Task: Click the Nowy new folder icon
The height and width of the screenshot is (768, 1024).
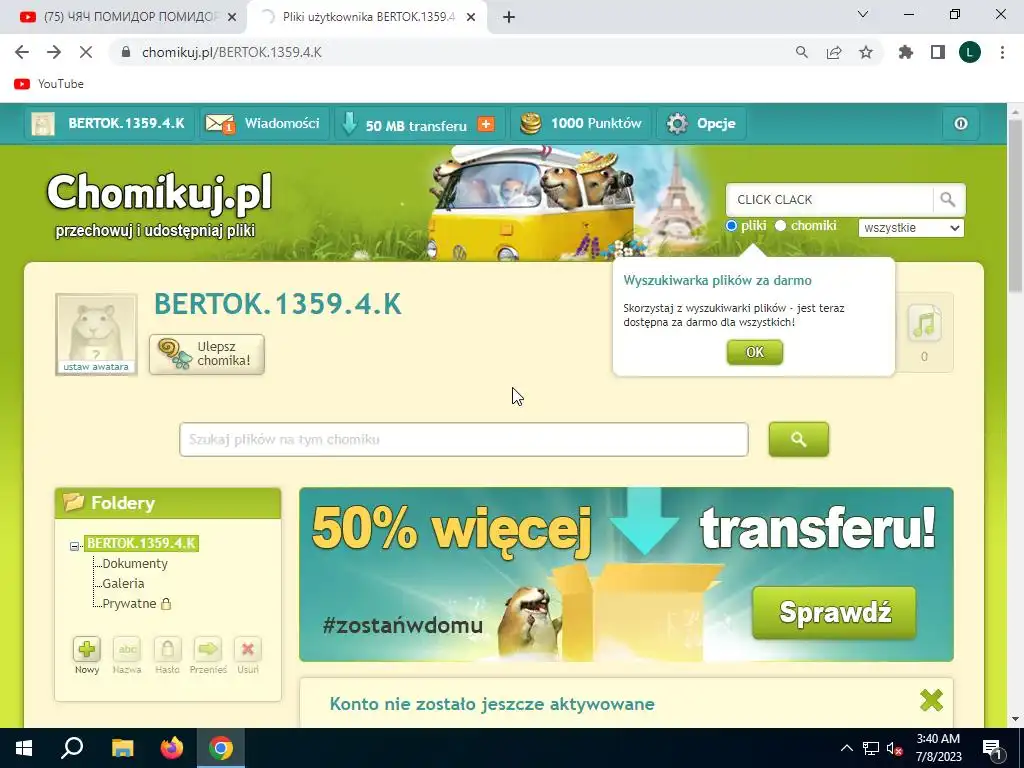Action: point(87,649)
